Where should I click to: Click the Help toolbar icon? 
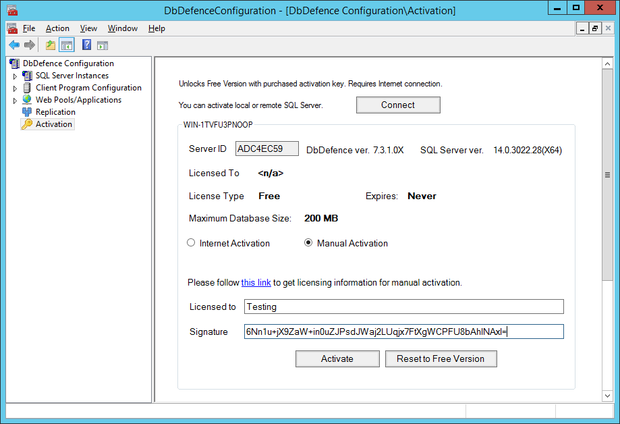pos(87,45)
